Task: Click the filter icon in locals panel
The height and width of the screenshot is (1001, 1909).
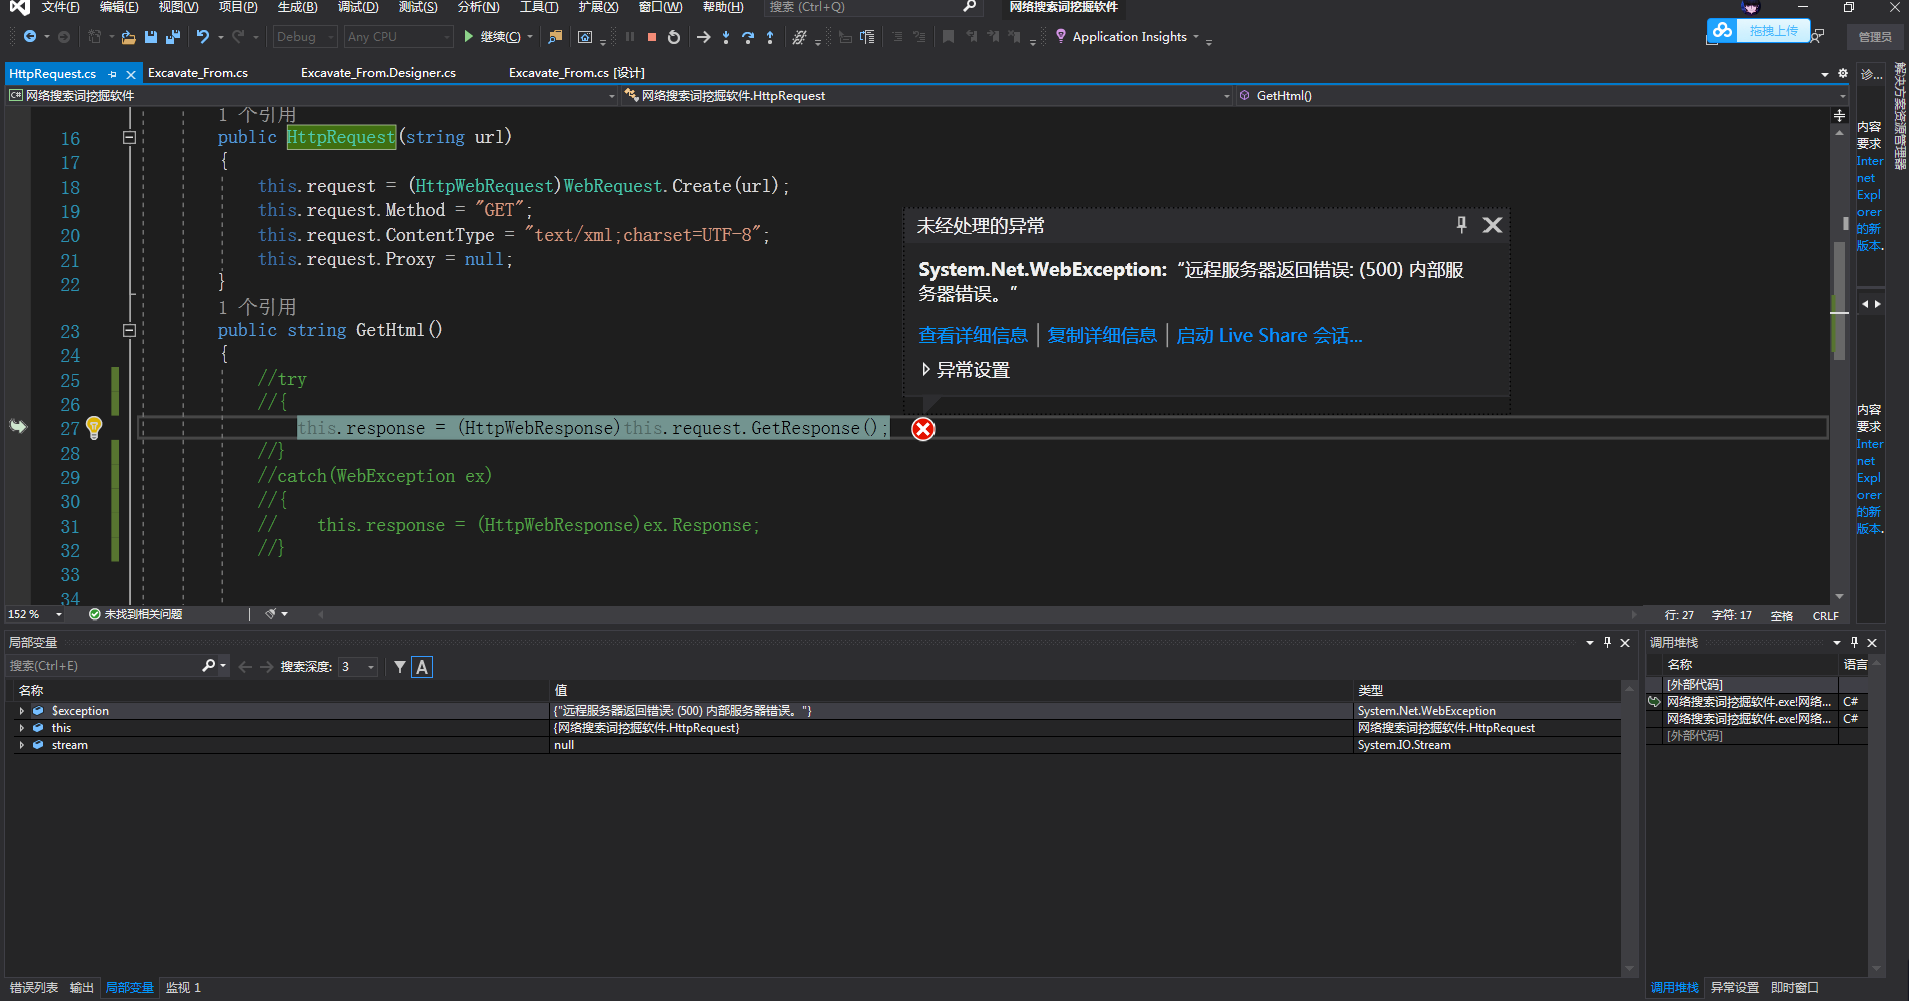Action: (400, 667)
